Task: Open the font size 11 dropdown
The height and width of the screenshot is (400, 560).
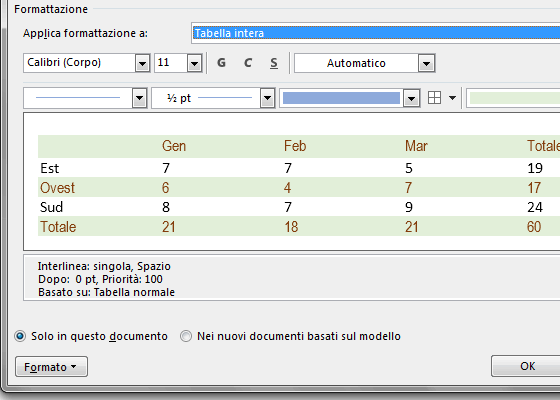Action: 195,64
